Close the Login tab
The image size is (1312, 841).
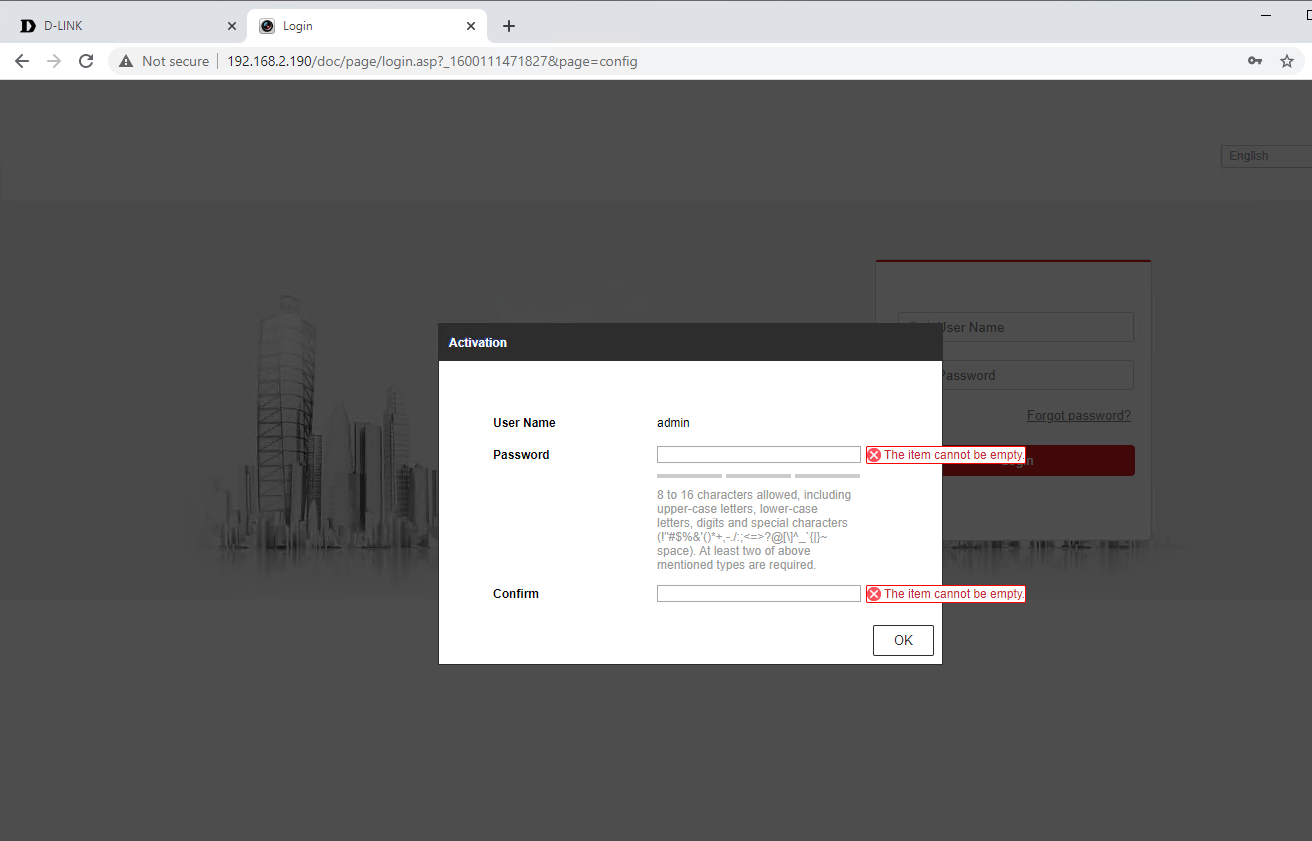tap(471, 26)
